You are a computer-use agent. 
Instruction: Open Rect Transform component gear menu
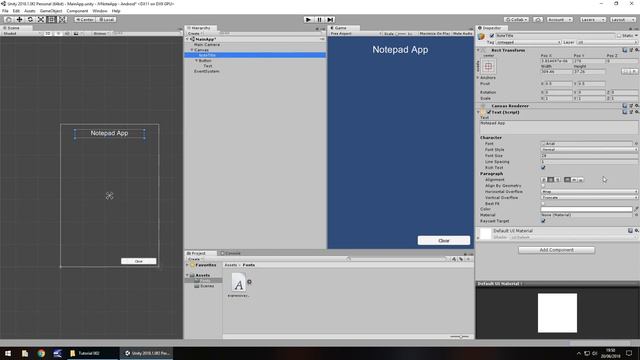[x=636, y=50]
